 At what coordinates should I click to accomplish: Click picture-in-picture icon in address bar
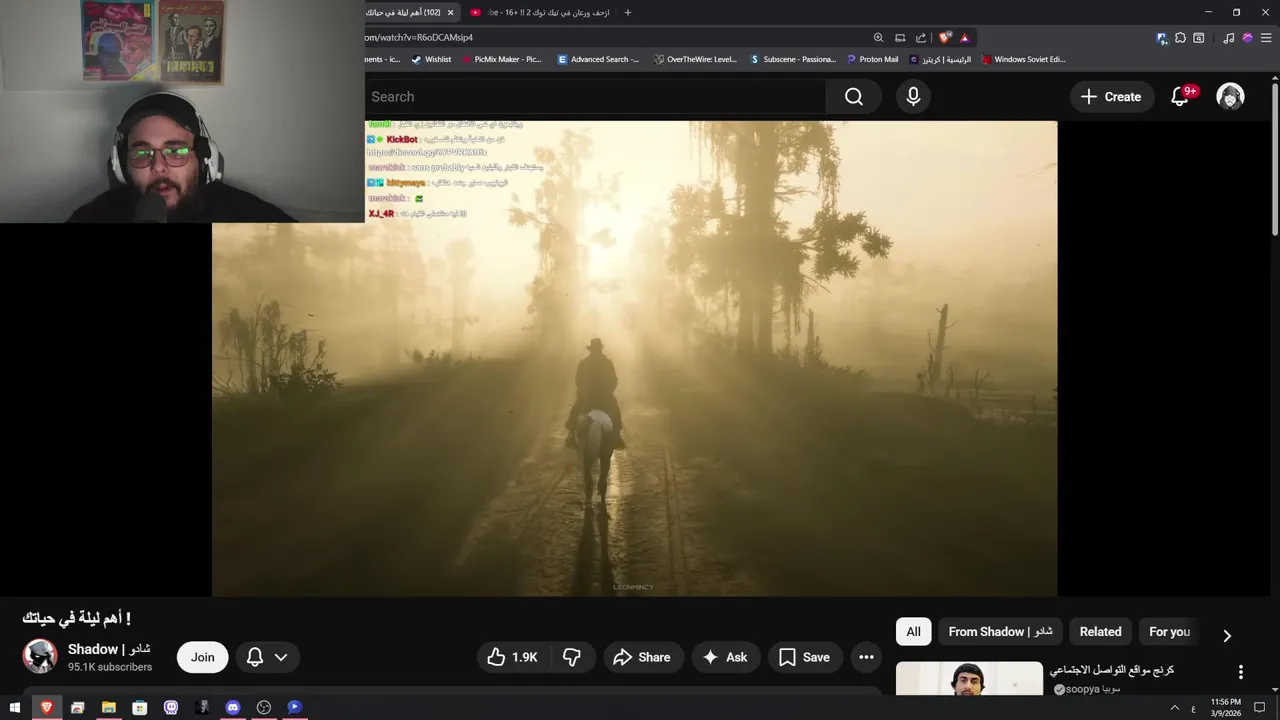pyautogui.click(x=900, y=38)
